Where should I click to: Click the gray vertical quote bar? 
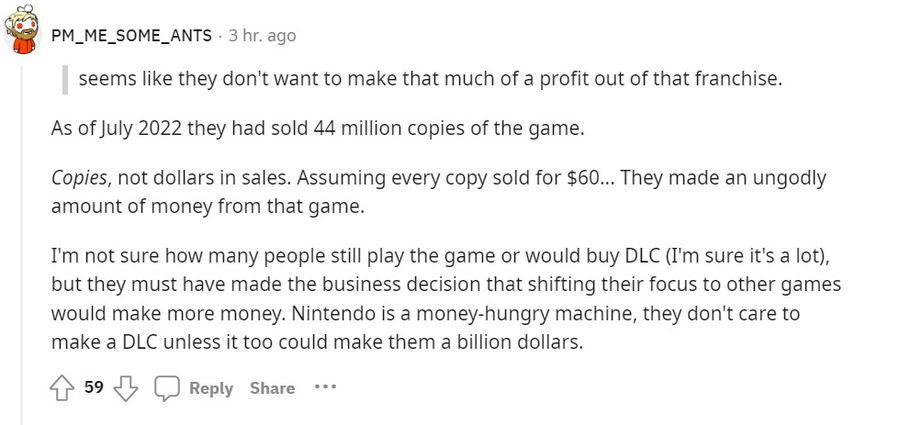click(65, 77)
